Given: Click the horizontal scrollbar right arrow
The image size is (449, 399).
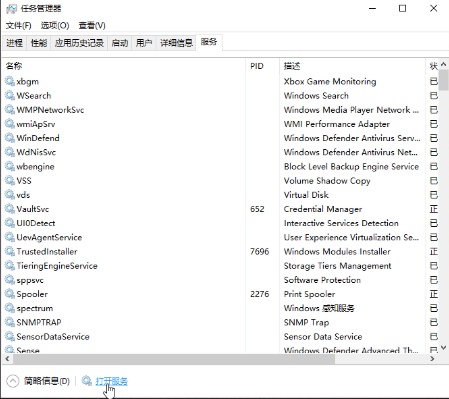Looking at the screenshot, I should point(432,359).
